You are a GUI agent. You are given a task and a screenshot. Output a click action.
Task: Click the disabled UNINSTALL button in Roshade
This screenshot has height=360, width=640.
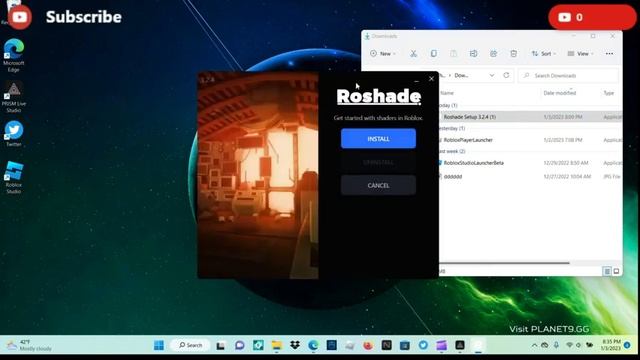[x=378, y=162]
